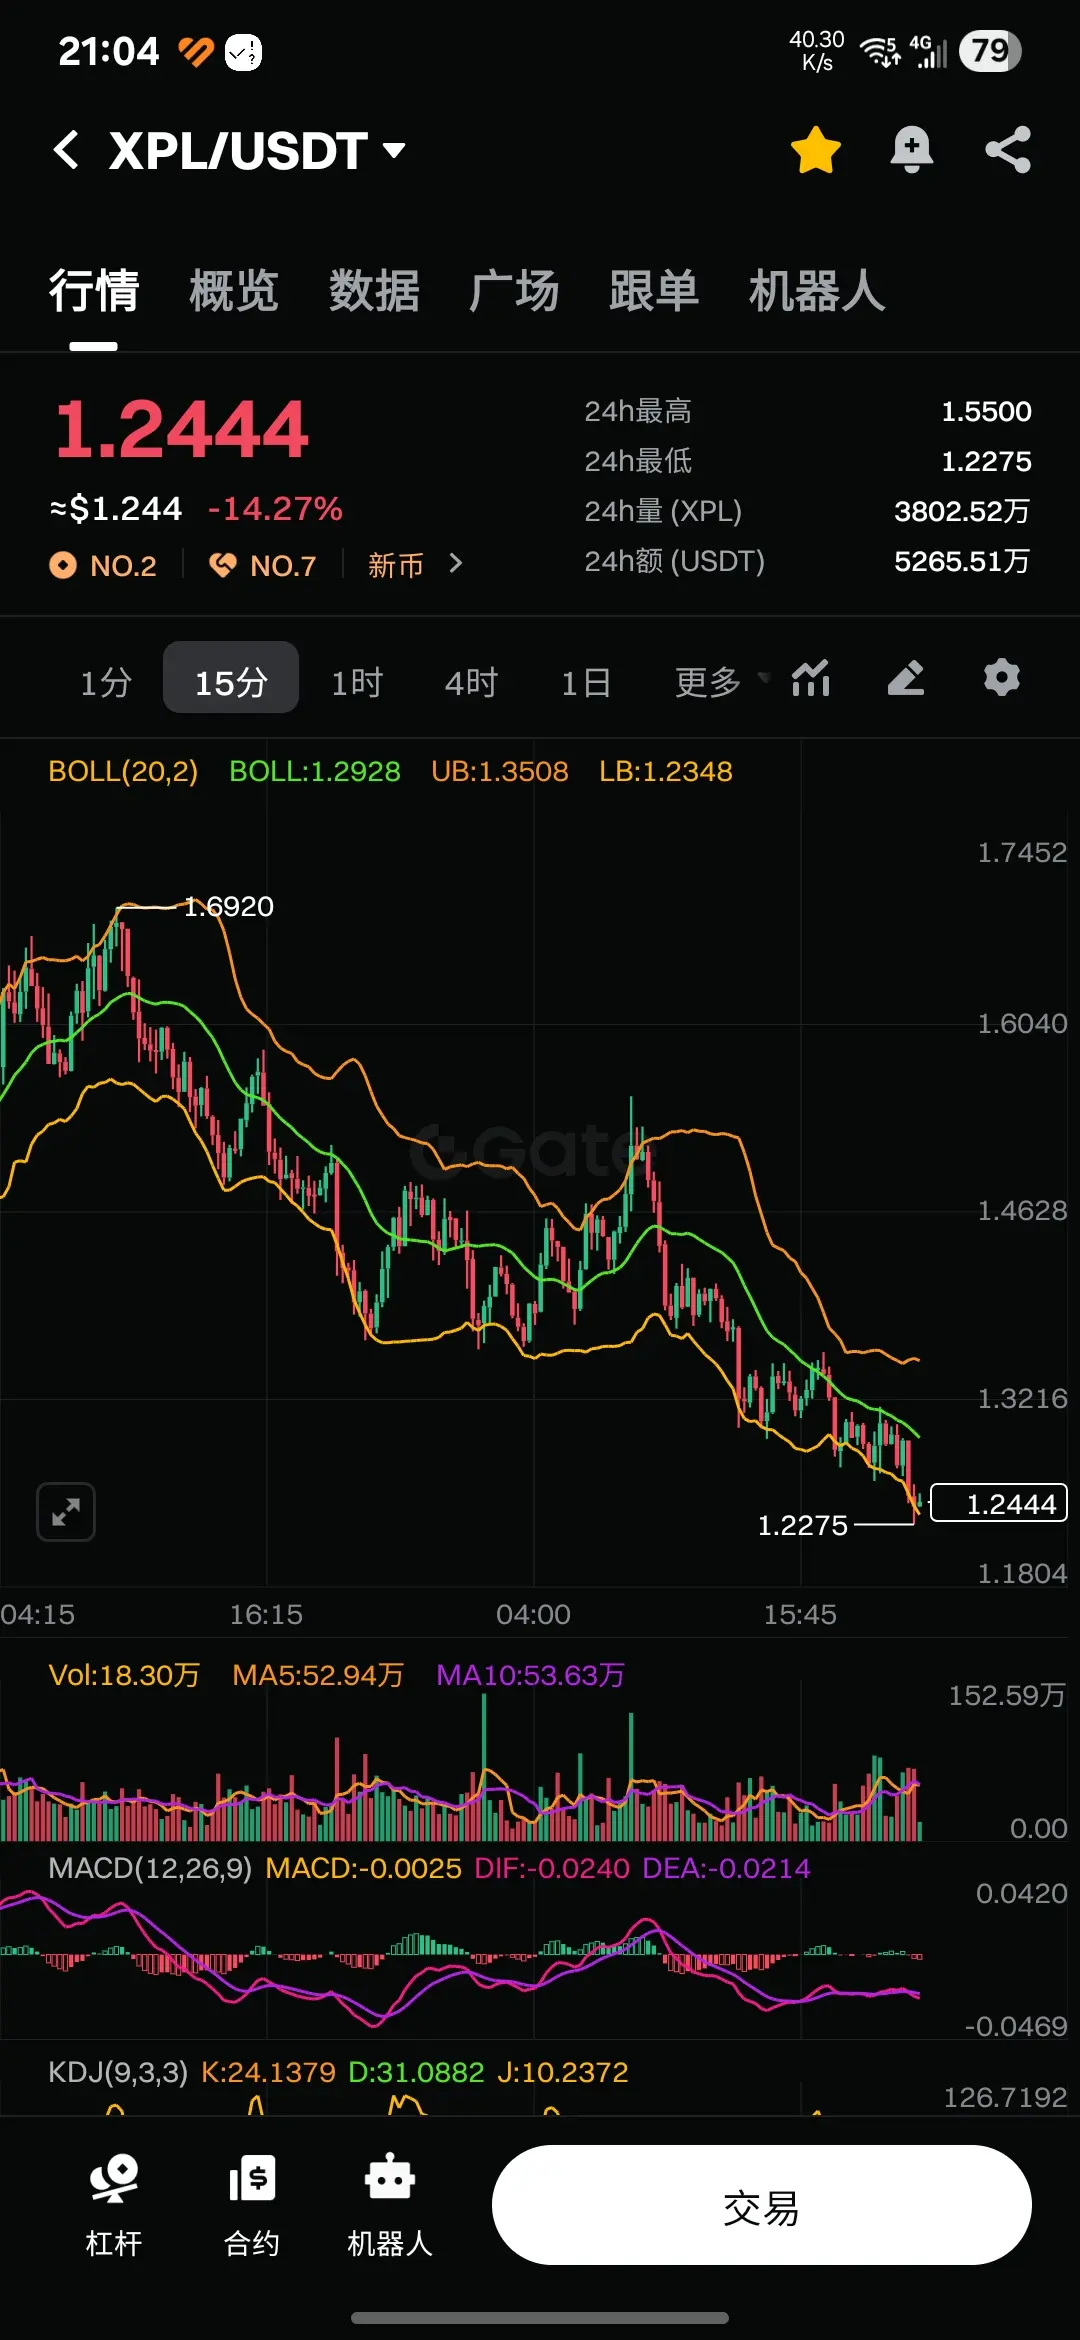Tap the -14.27% change percentage
This screenshot has height=2340, width=1080.
(275, 509)
